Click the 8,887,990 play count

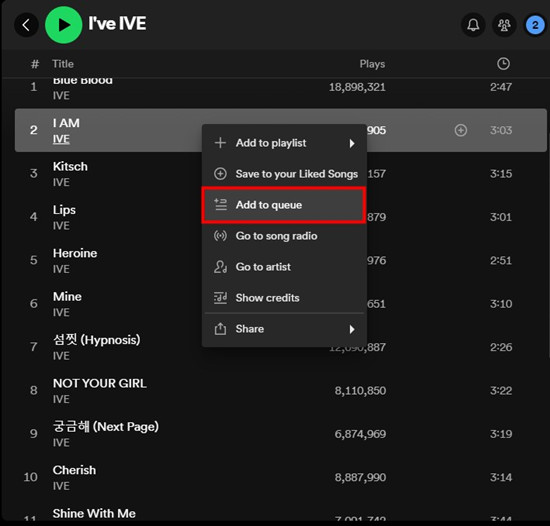point(360,477)
